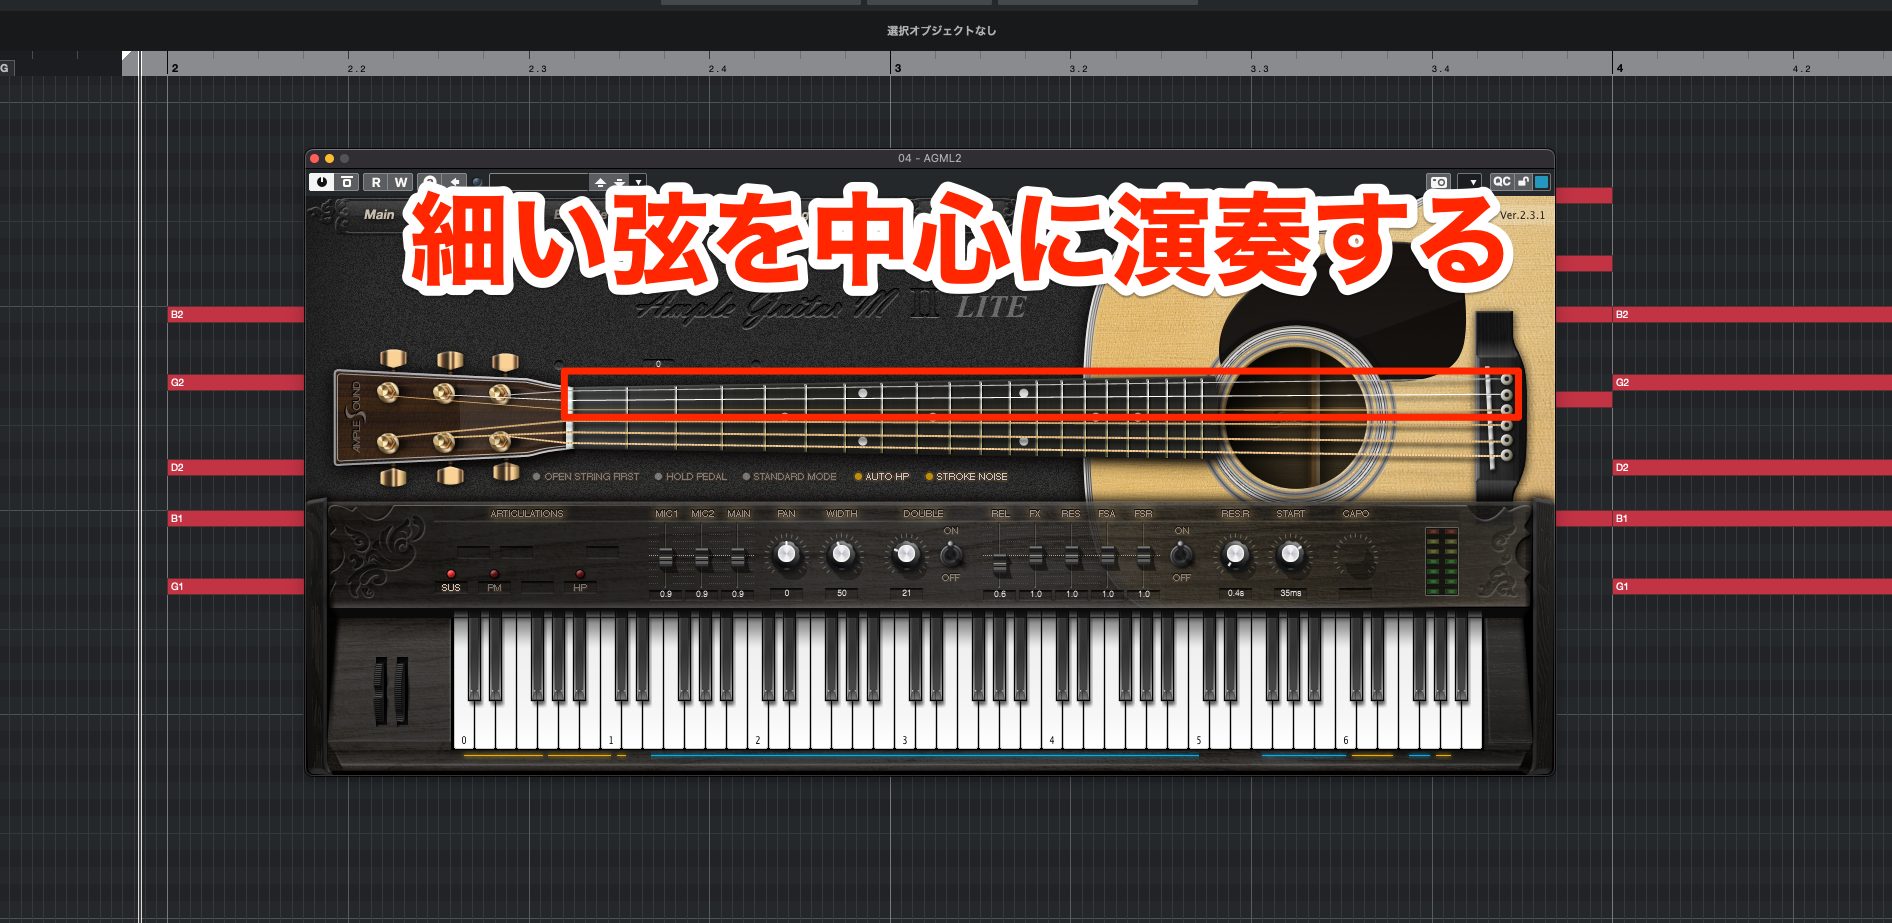
Task: Click the snapshot camera icon
Action: pos(1438,182)
